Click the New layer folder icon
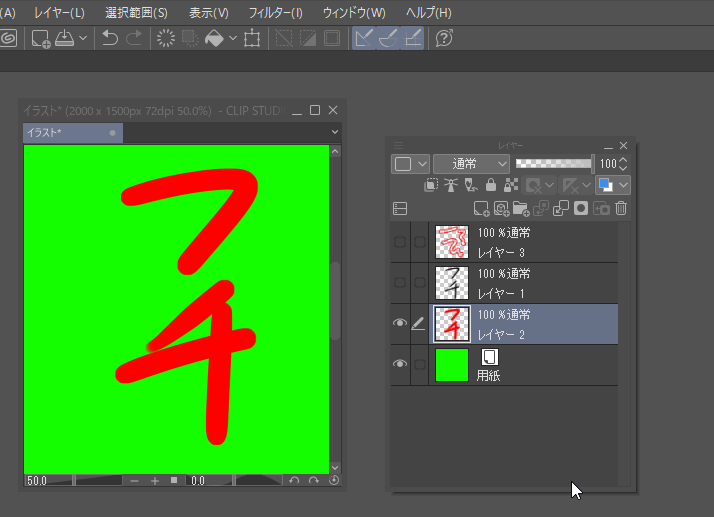This screenshot has height=517, width=714. click(x=521, y=209)
